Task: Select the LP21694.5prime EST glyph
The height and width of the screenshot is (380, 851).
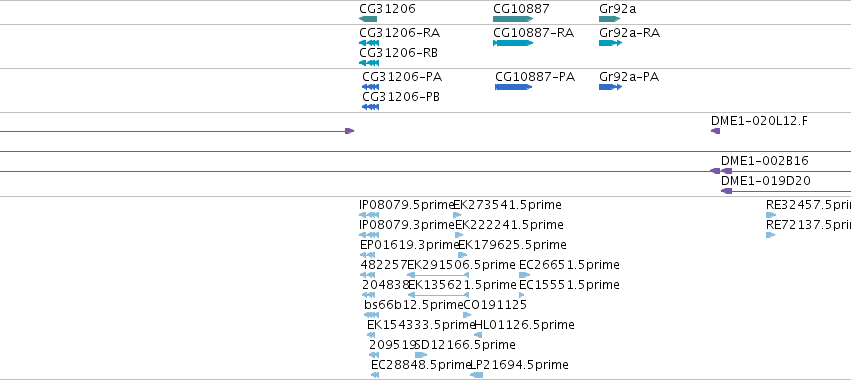Action: [x=477, y=375]
